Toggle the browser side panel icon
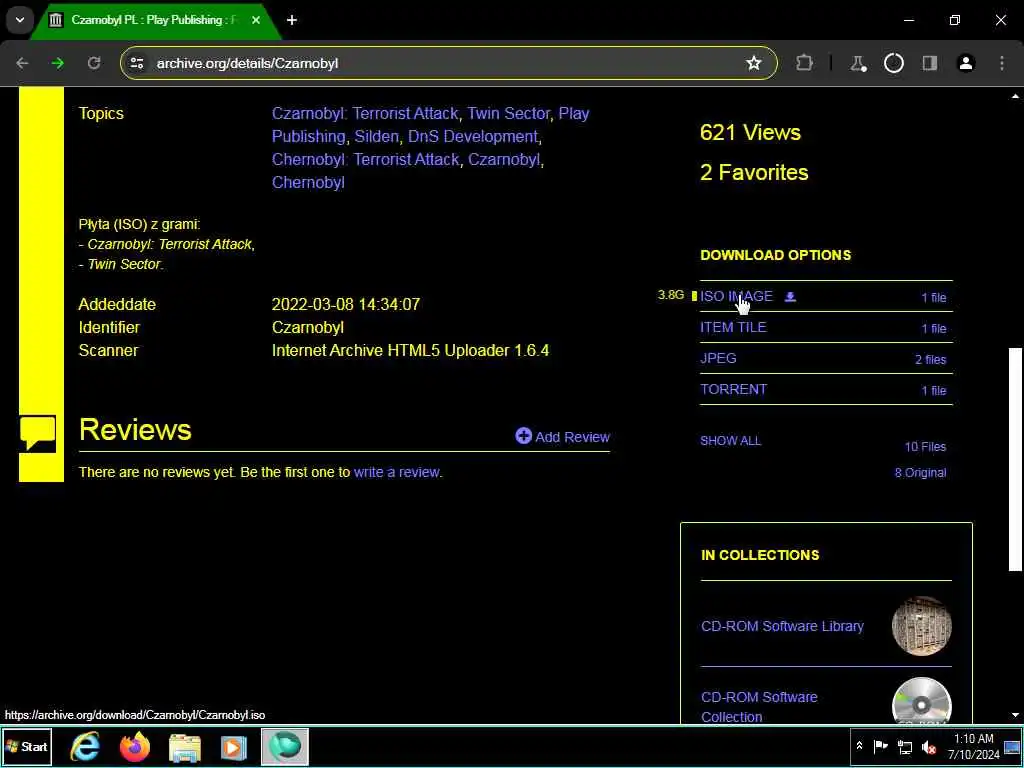The image size is (1024, 768). [929, 63]
